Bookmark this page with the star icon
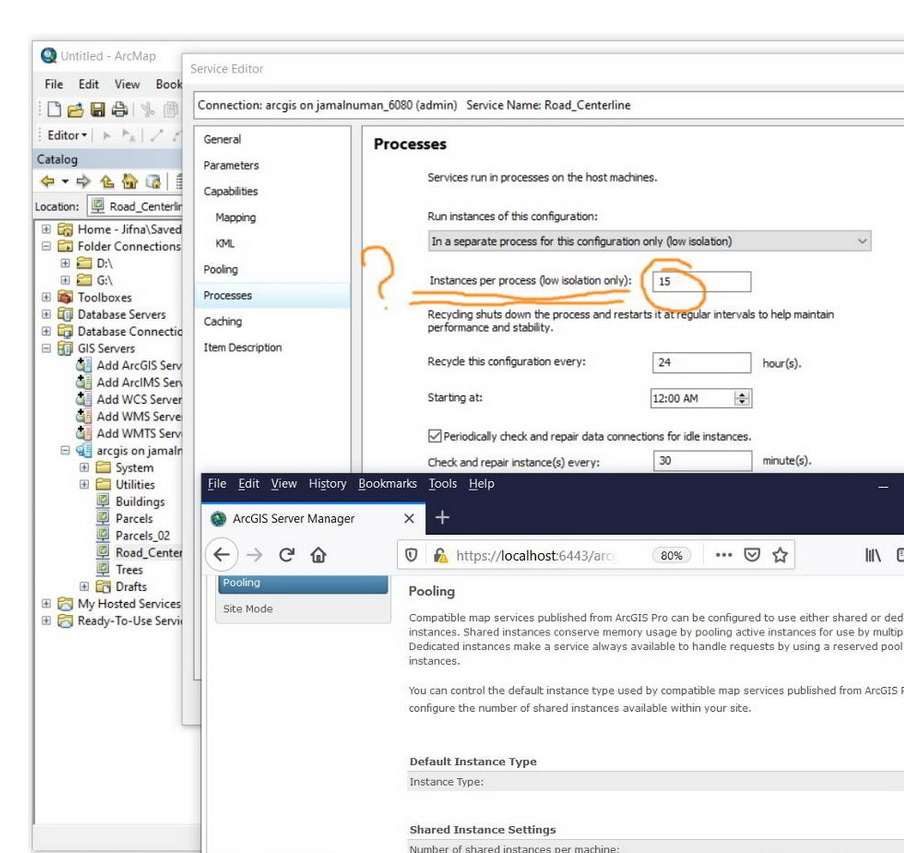 [780, 555]
